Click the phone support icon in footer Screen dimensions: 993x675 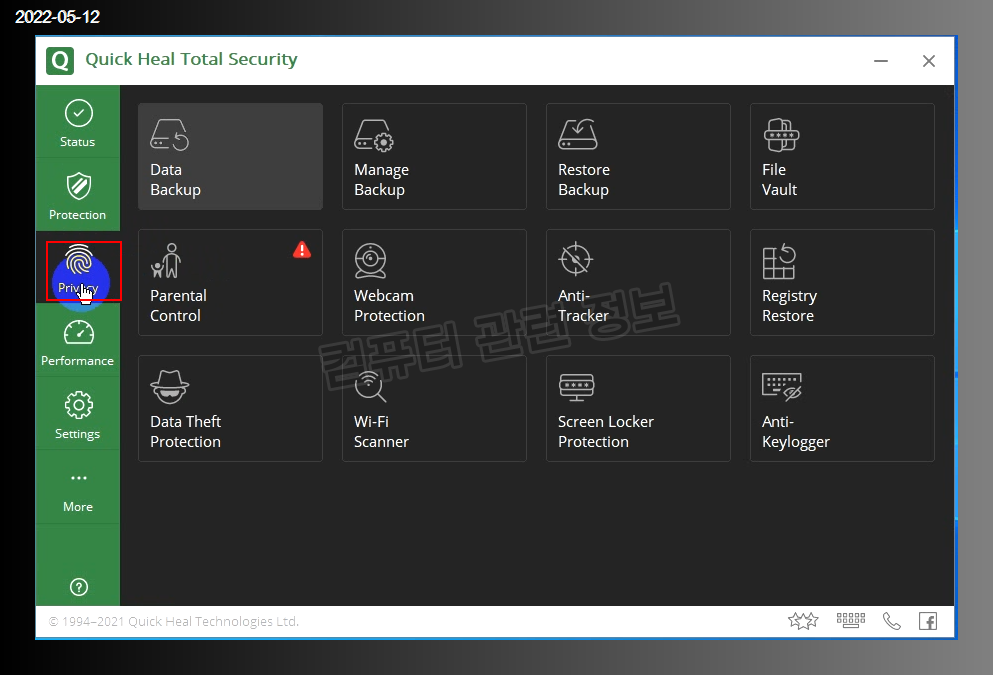(x=892, y=621)
